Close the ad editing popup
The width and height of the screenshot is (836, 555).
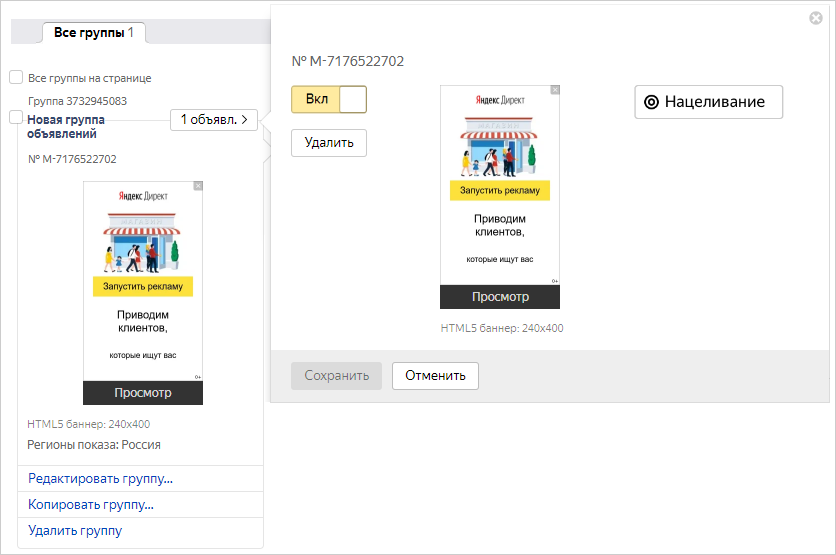[815, 17]
